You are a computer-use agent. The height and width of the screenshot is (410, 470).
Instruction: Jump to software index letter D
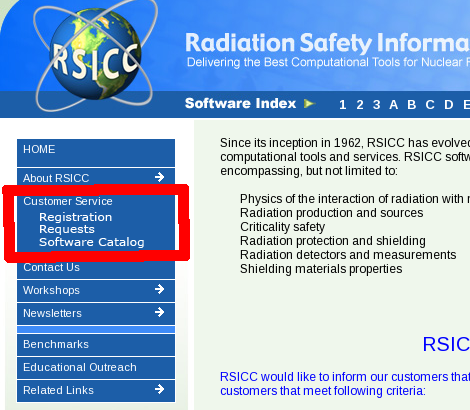449,105
